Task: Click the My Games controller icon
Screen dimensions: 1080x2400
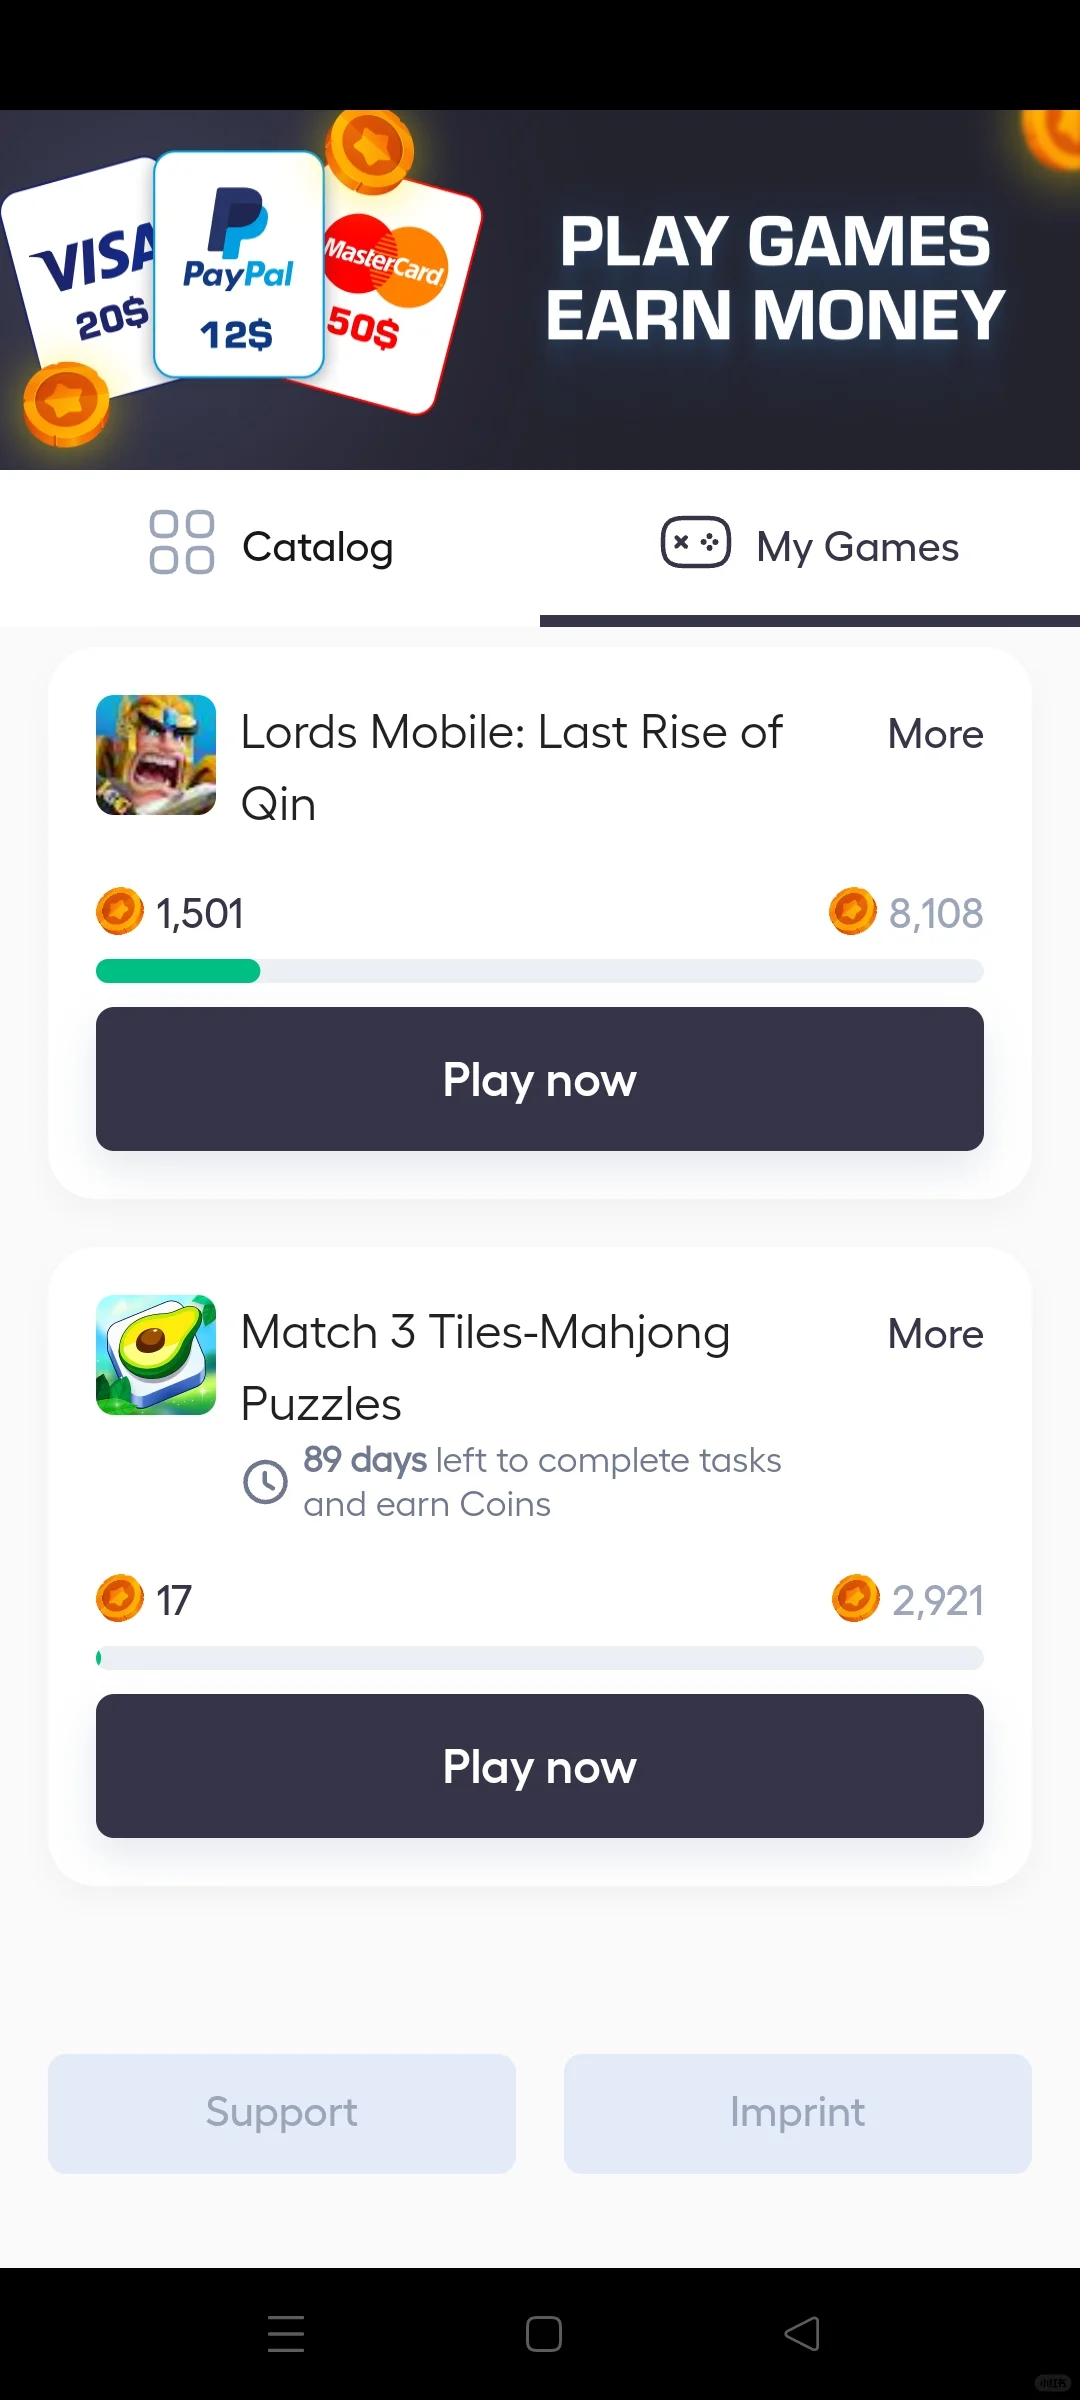Action: pyautogui.click(x=695, y=543)
